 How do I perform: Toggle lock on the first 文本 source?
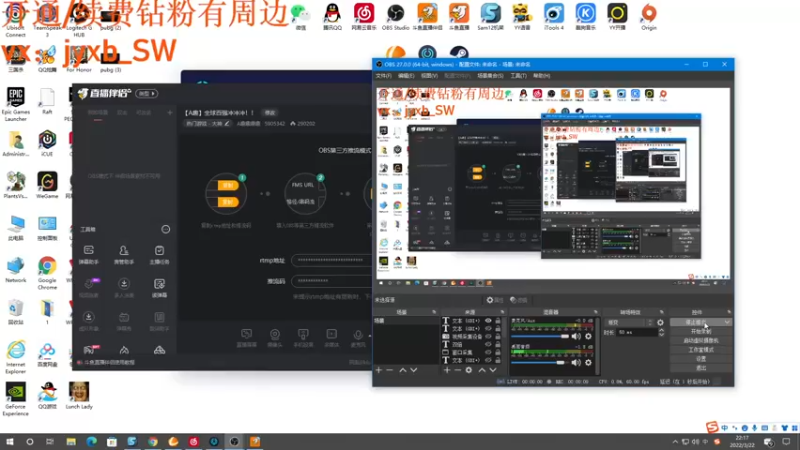tap(498, 320)
